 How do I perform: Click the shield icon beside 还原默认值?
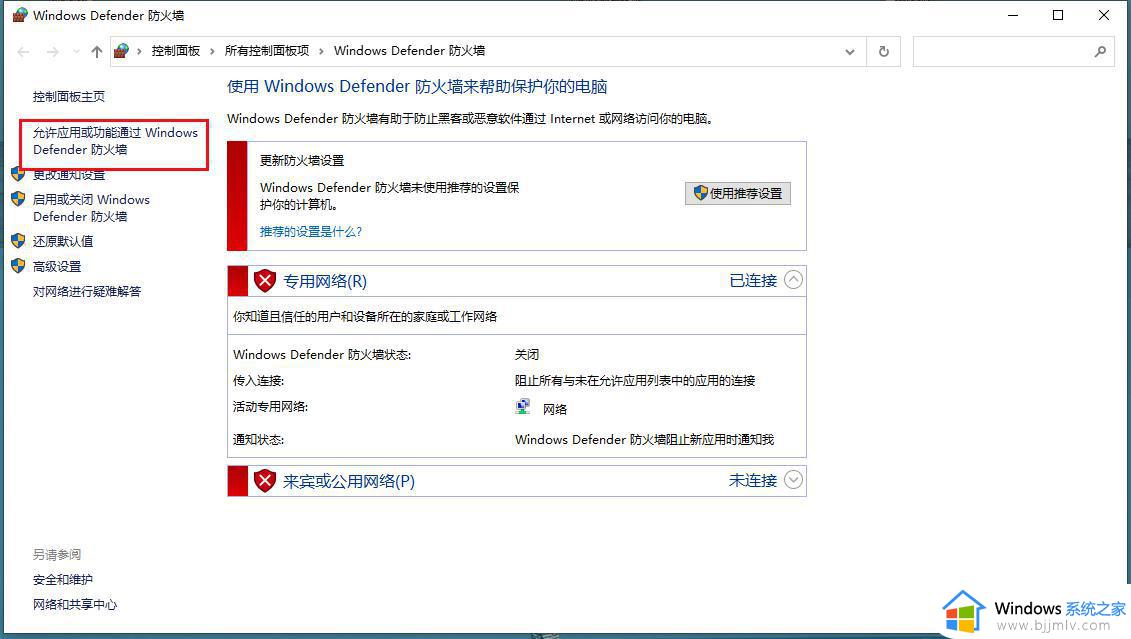coord(19,241)
